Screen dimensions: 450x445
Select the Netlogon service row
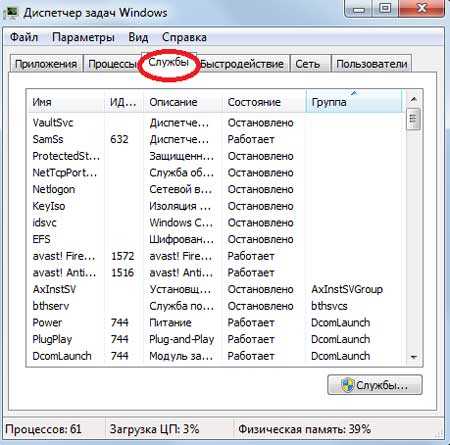tap(215, 189)
